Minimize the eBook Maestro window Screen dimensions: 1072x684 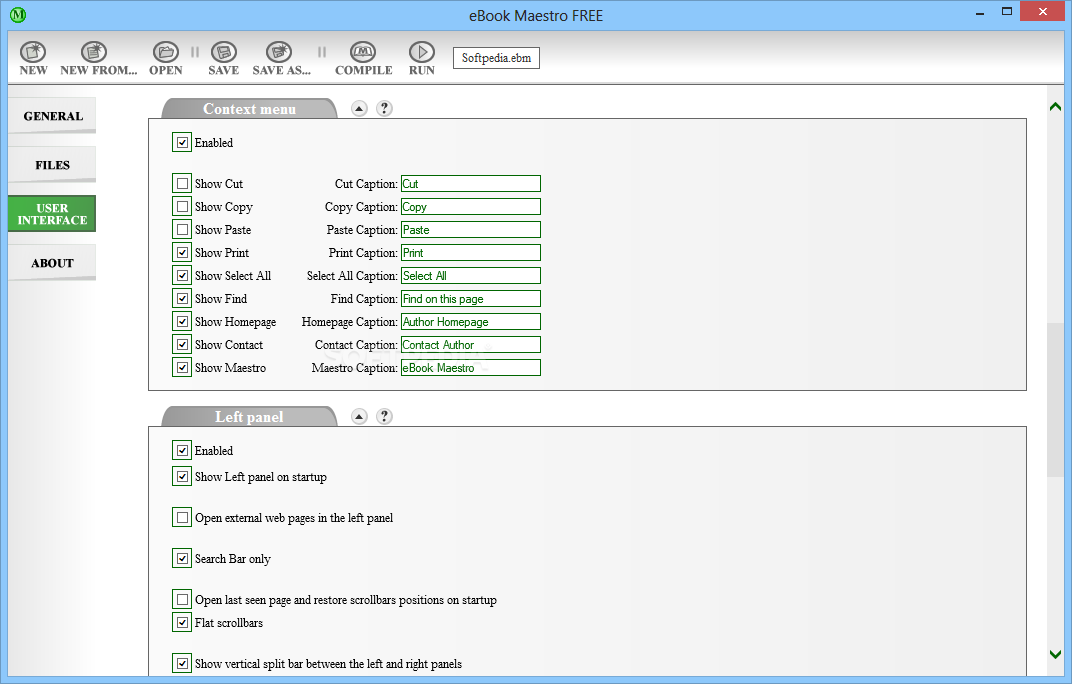click(980, 12)
